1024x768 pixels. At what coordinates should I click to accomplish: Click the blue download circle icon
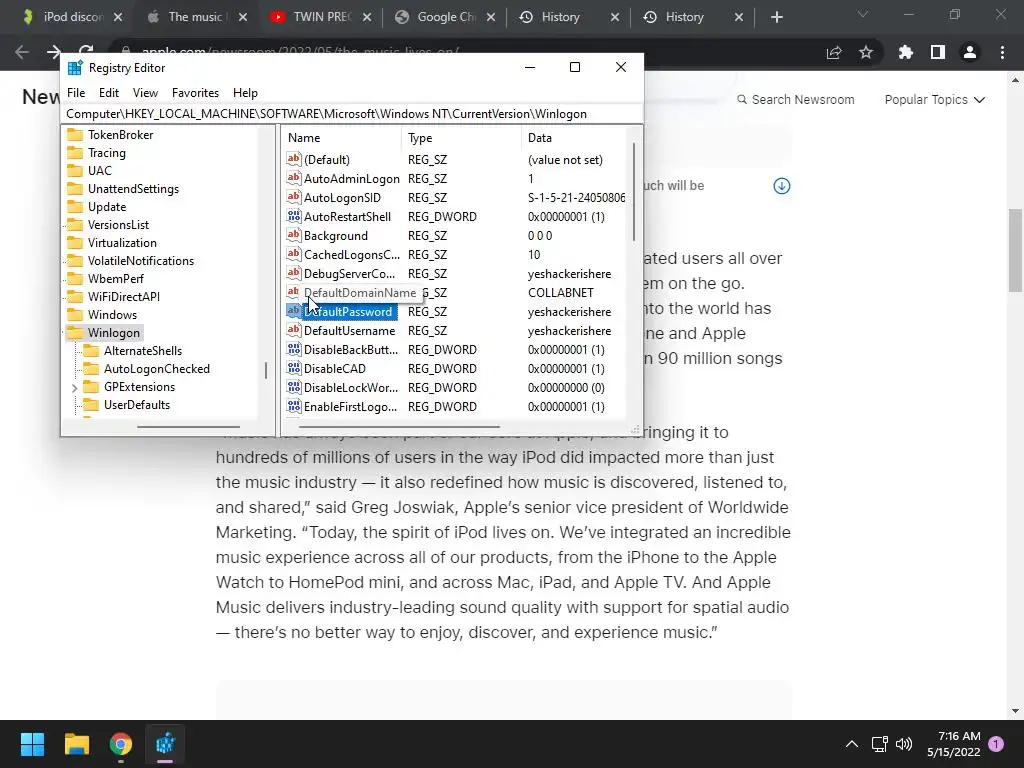pyautogui.click(x=782, y=186)
